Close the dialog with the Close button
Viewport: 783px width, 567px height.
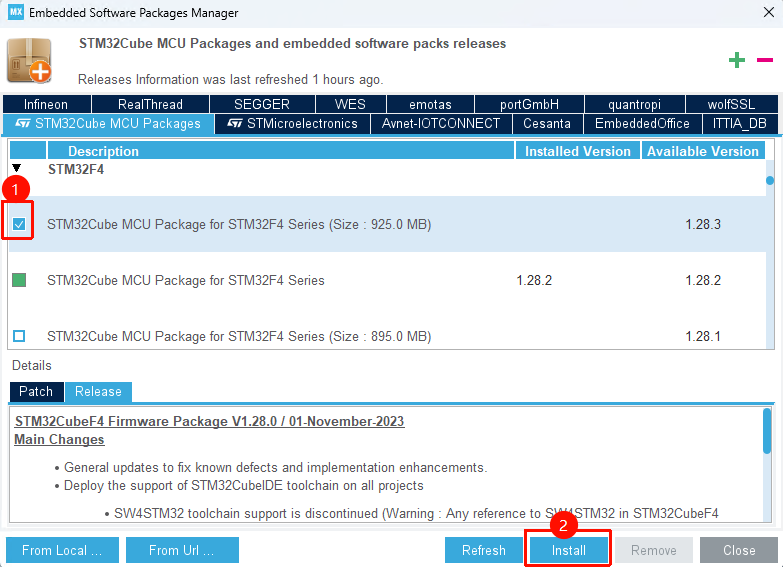pyautogui.click(x=739, y=550)
